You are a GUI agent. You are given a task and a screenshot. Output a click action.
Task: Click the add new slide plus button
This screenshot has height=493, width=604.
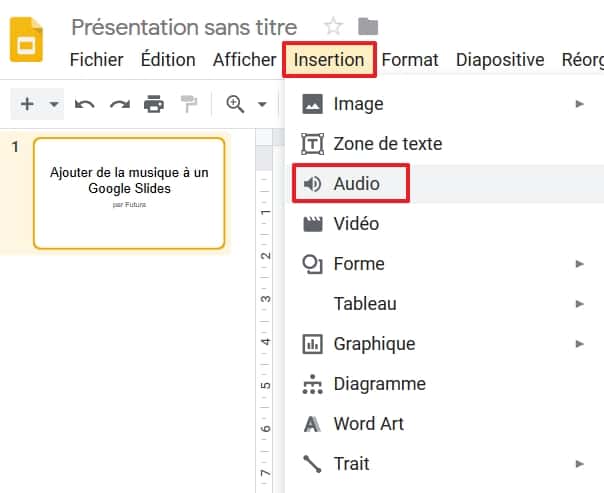click(27, 104)
